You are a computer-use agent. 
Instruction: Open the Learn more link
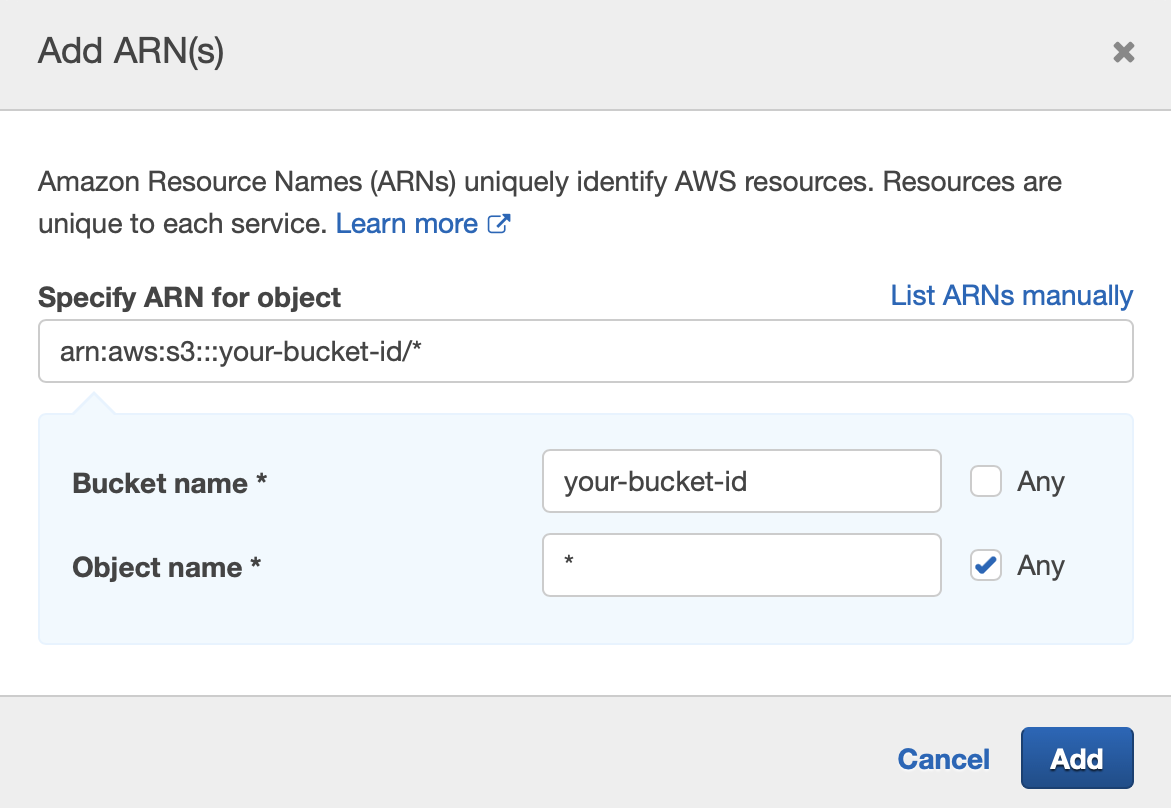pyautogui.click(x=406, y=224)
